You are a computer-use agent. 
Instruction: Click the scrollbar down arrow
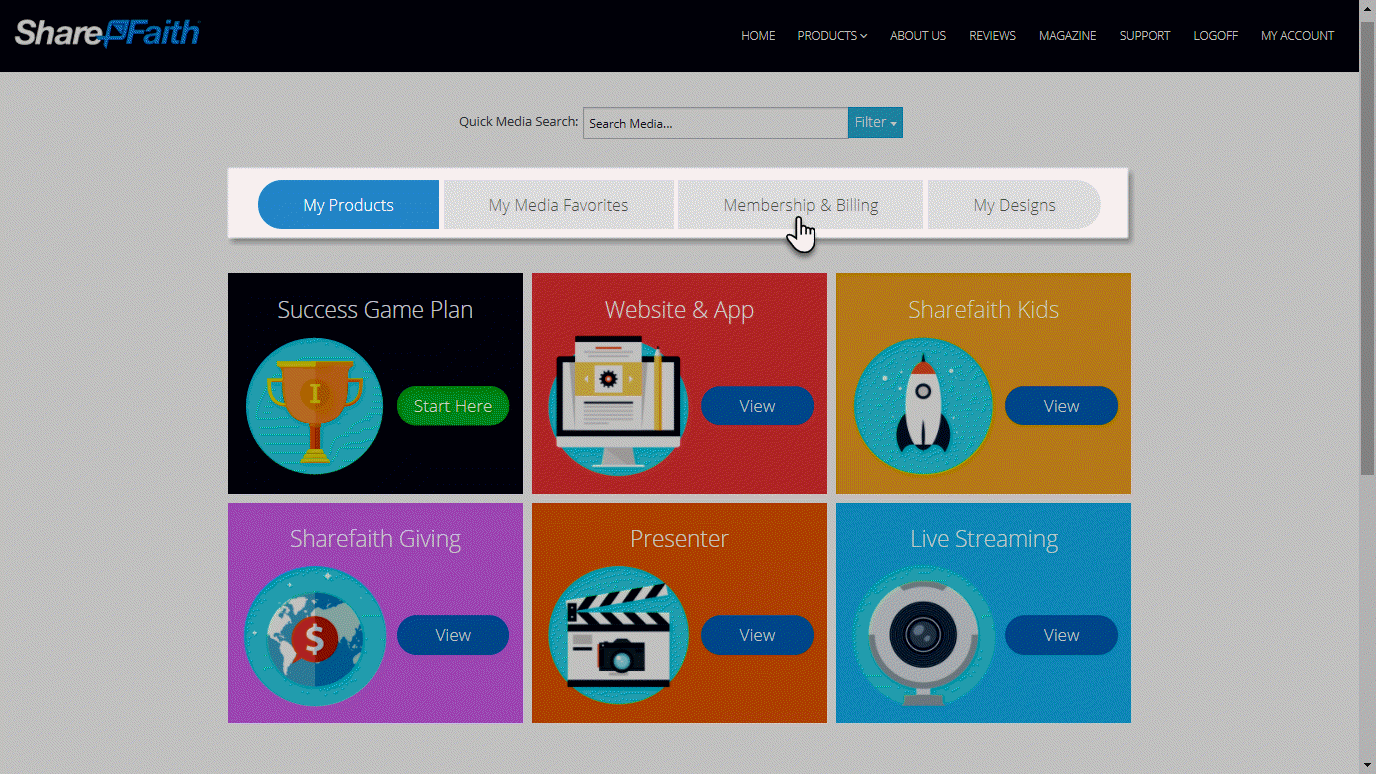coord(1367,765)
